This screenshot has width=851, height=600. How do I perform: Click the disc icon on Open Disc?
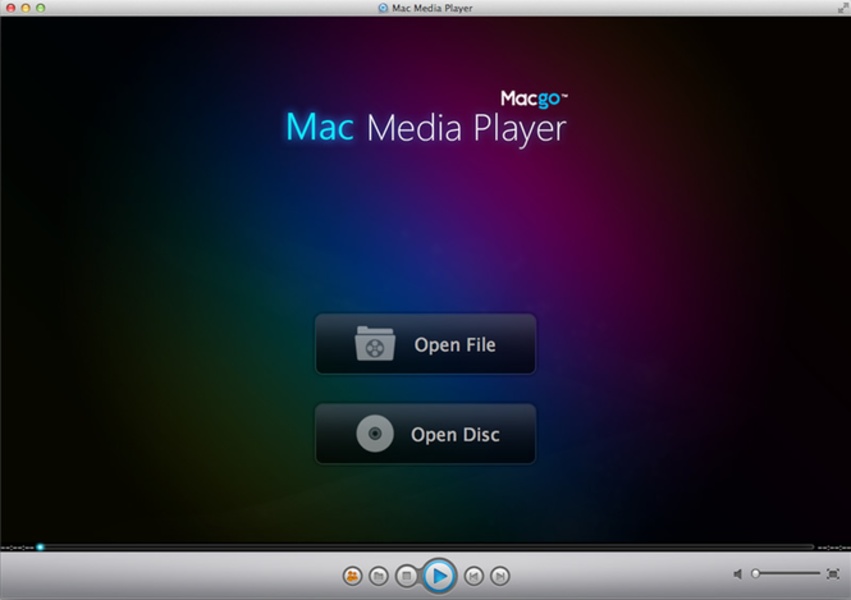pyautogui.click(x=374, y=435)
